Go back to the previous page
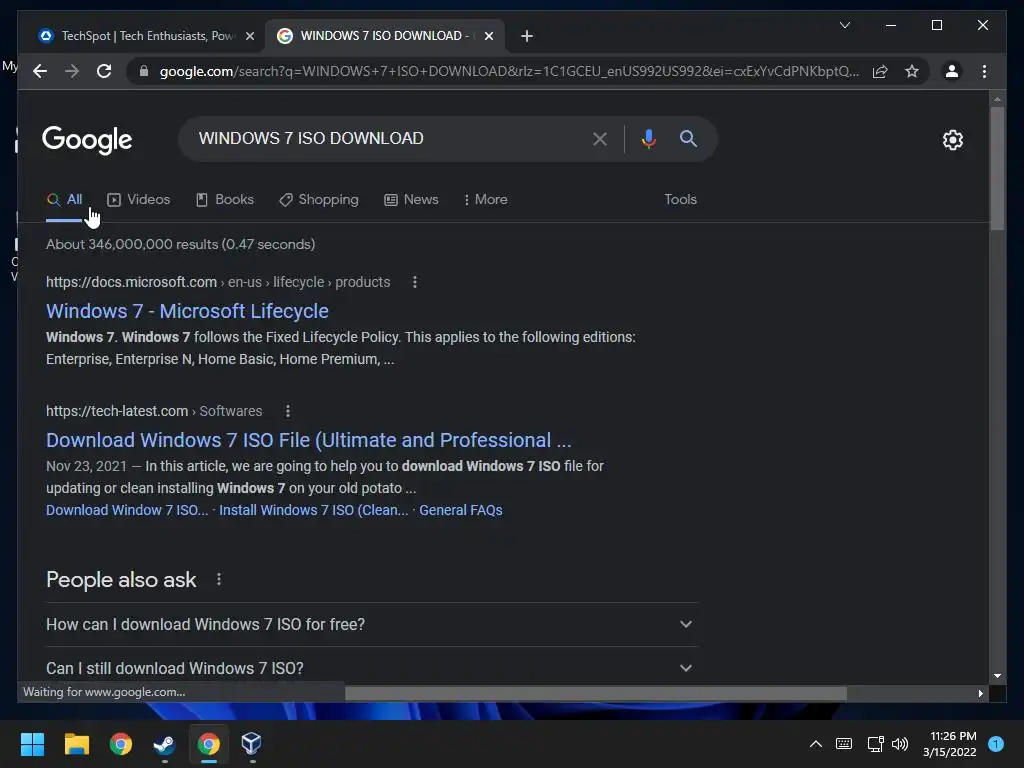The height and width of the screenshot is (768, 1024). click(40, 71)
